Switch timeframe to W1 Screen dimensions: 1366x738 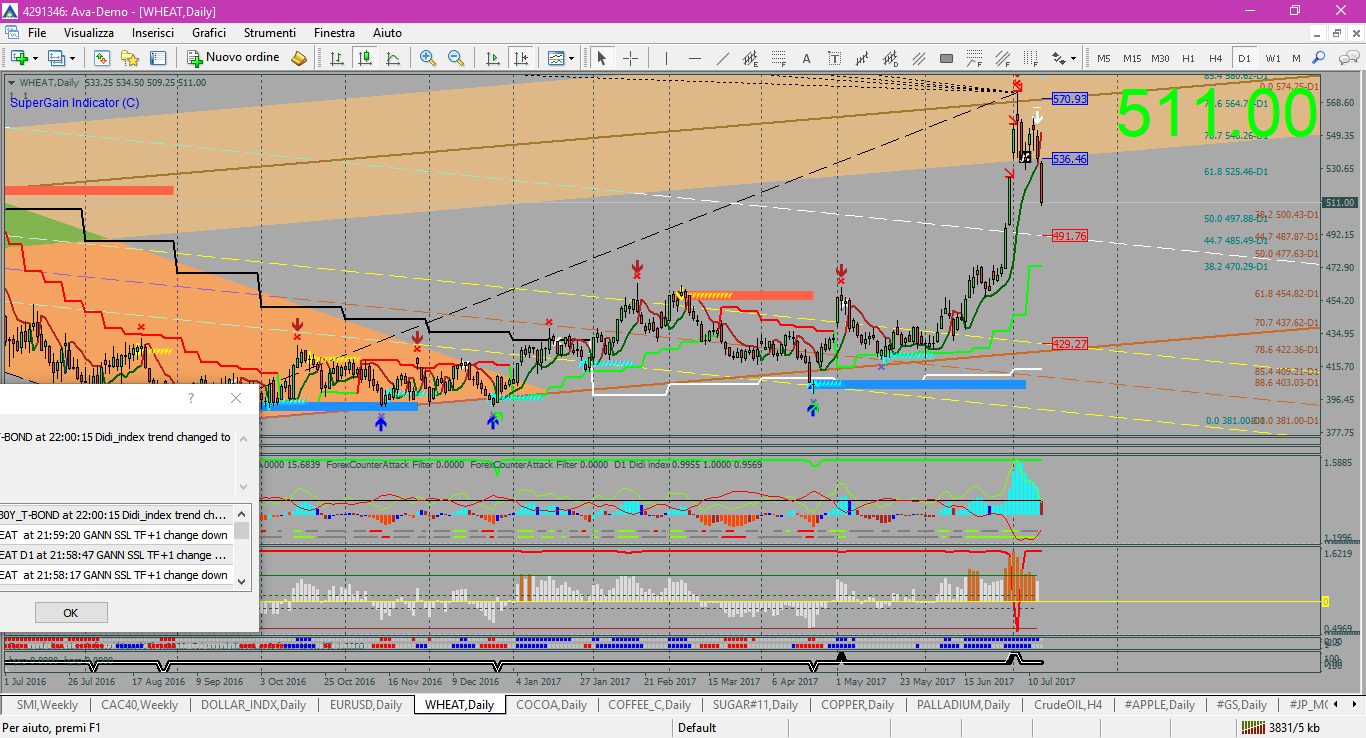[1273, 58]
